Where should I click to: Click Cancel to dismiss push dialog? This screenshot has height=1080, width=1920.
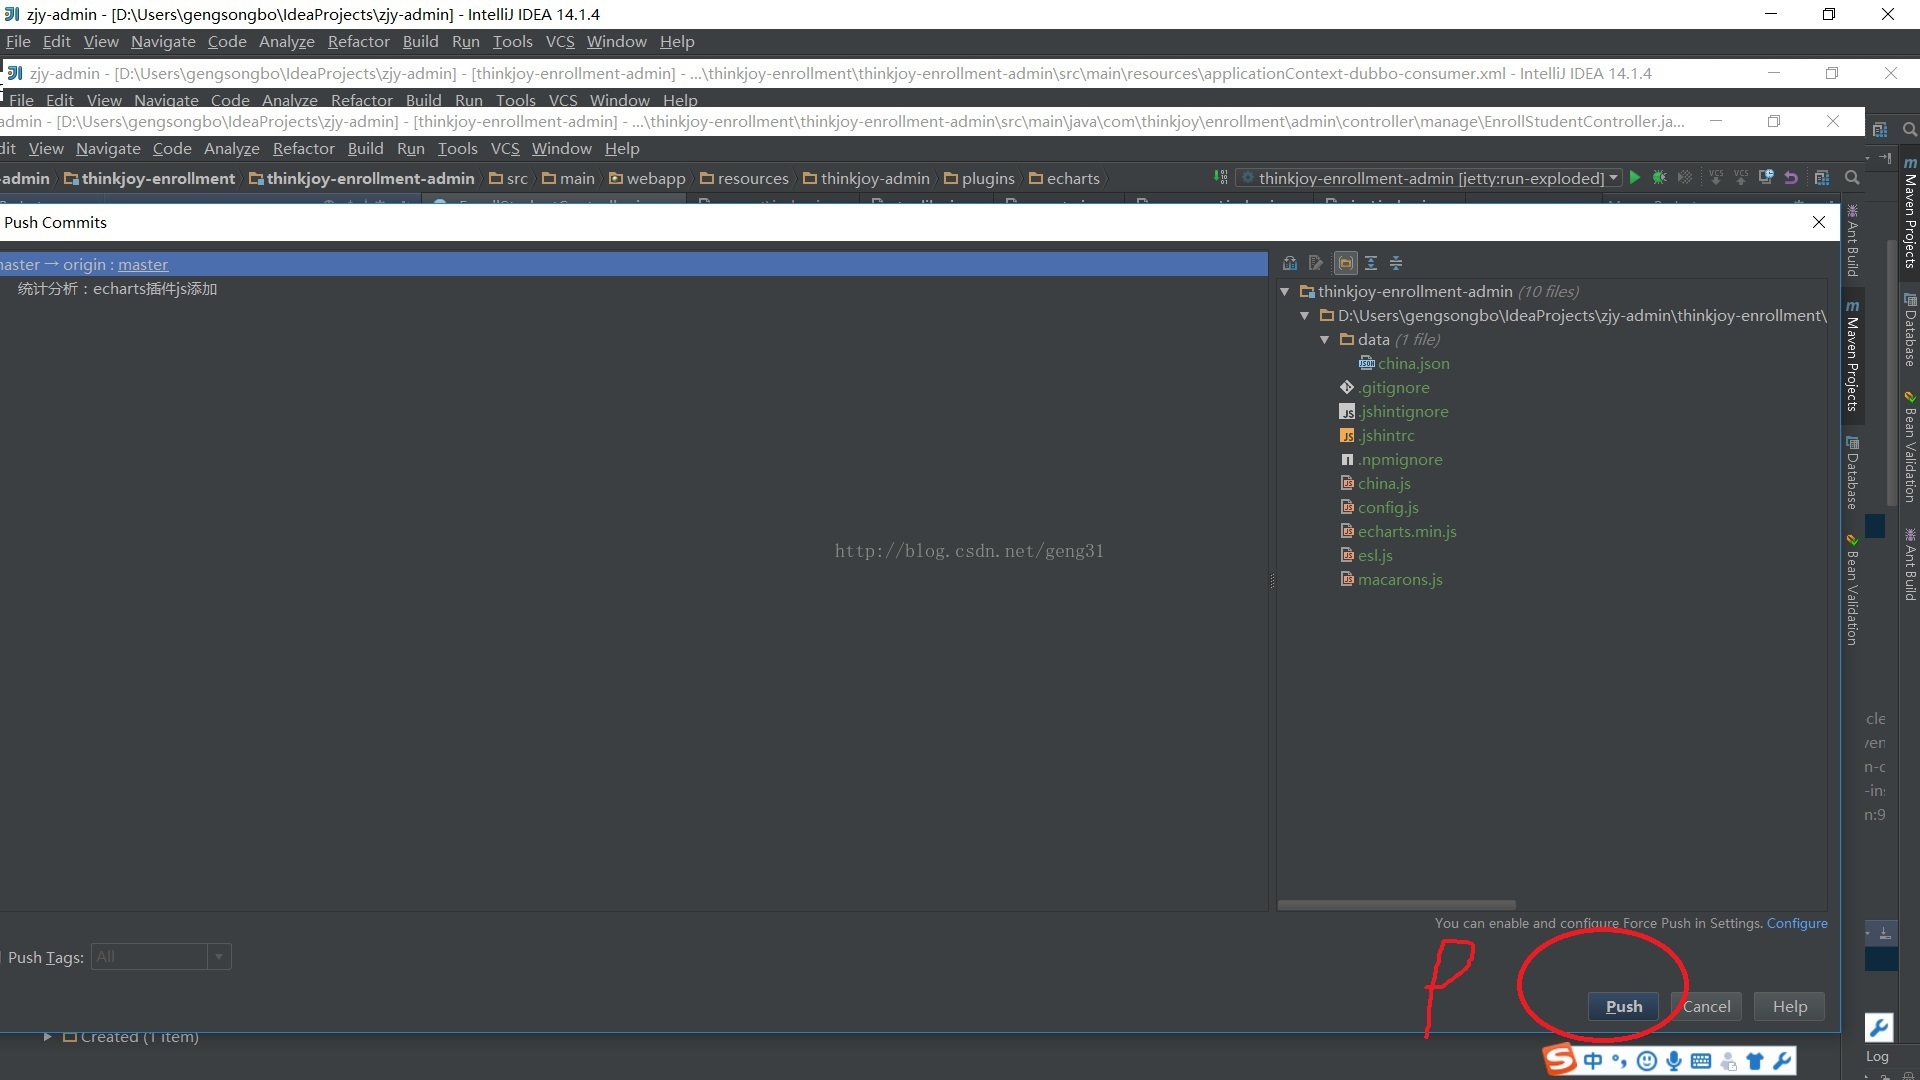(1708, 1006)
